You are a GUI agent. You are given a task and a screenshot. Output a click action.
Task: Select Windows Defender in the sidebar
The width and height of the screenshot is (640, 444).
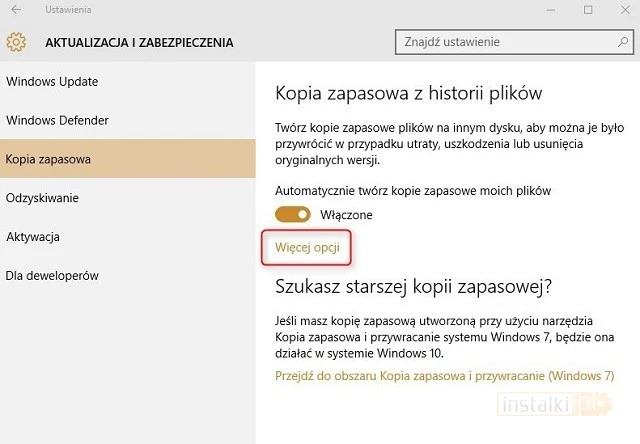pyautogui.click(x=57, y=121)
